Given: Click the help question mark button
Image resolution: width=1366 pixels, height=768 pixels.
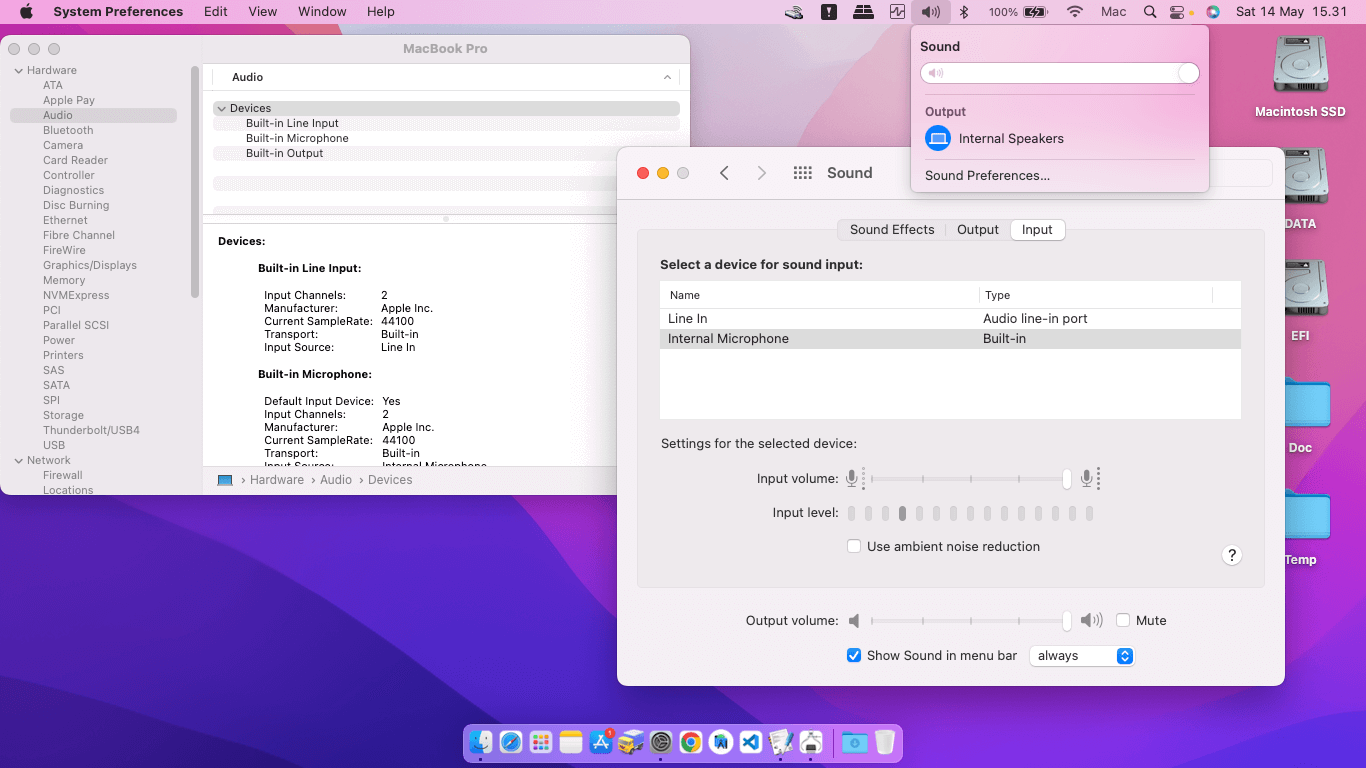Looking at the screenshot, I should click(1232, 555).
